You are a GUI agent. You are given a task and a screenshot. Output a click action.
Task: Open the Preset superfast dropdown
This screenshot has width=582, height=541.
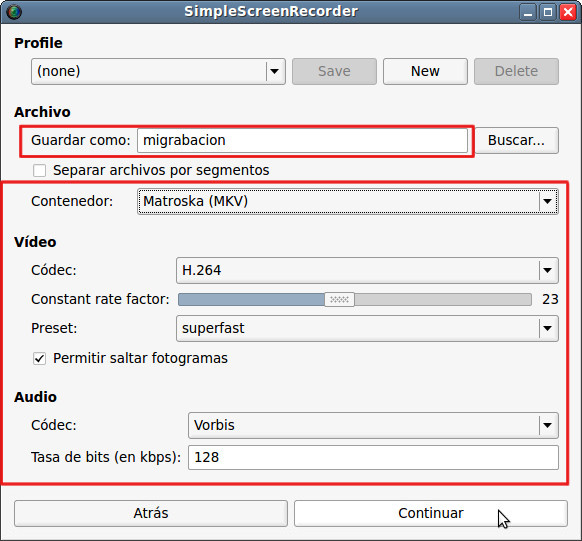tap(367, 328)
